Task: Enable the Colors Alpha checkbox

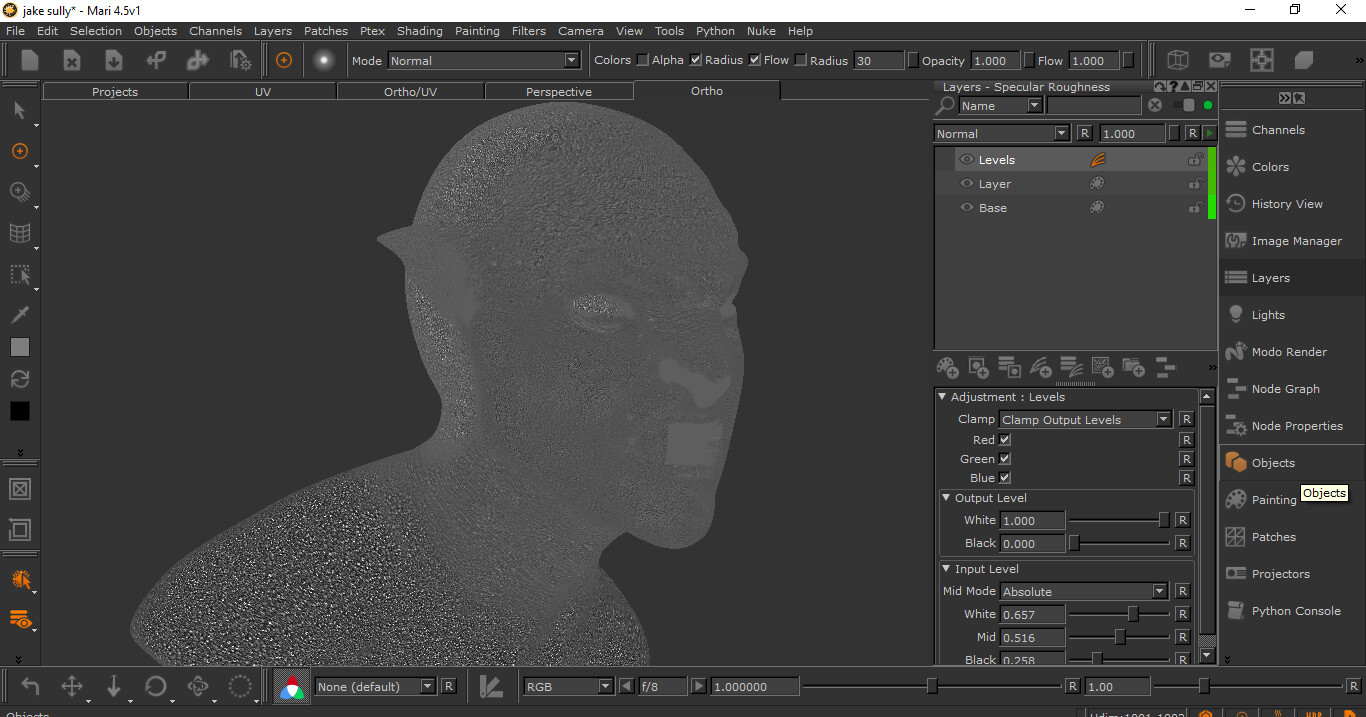Action: [x=642, y=60]
